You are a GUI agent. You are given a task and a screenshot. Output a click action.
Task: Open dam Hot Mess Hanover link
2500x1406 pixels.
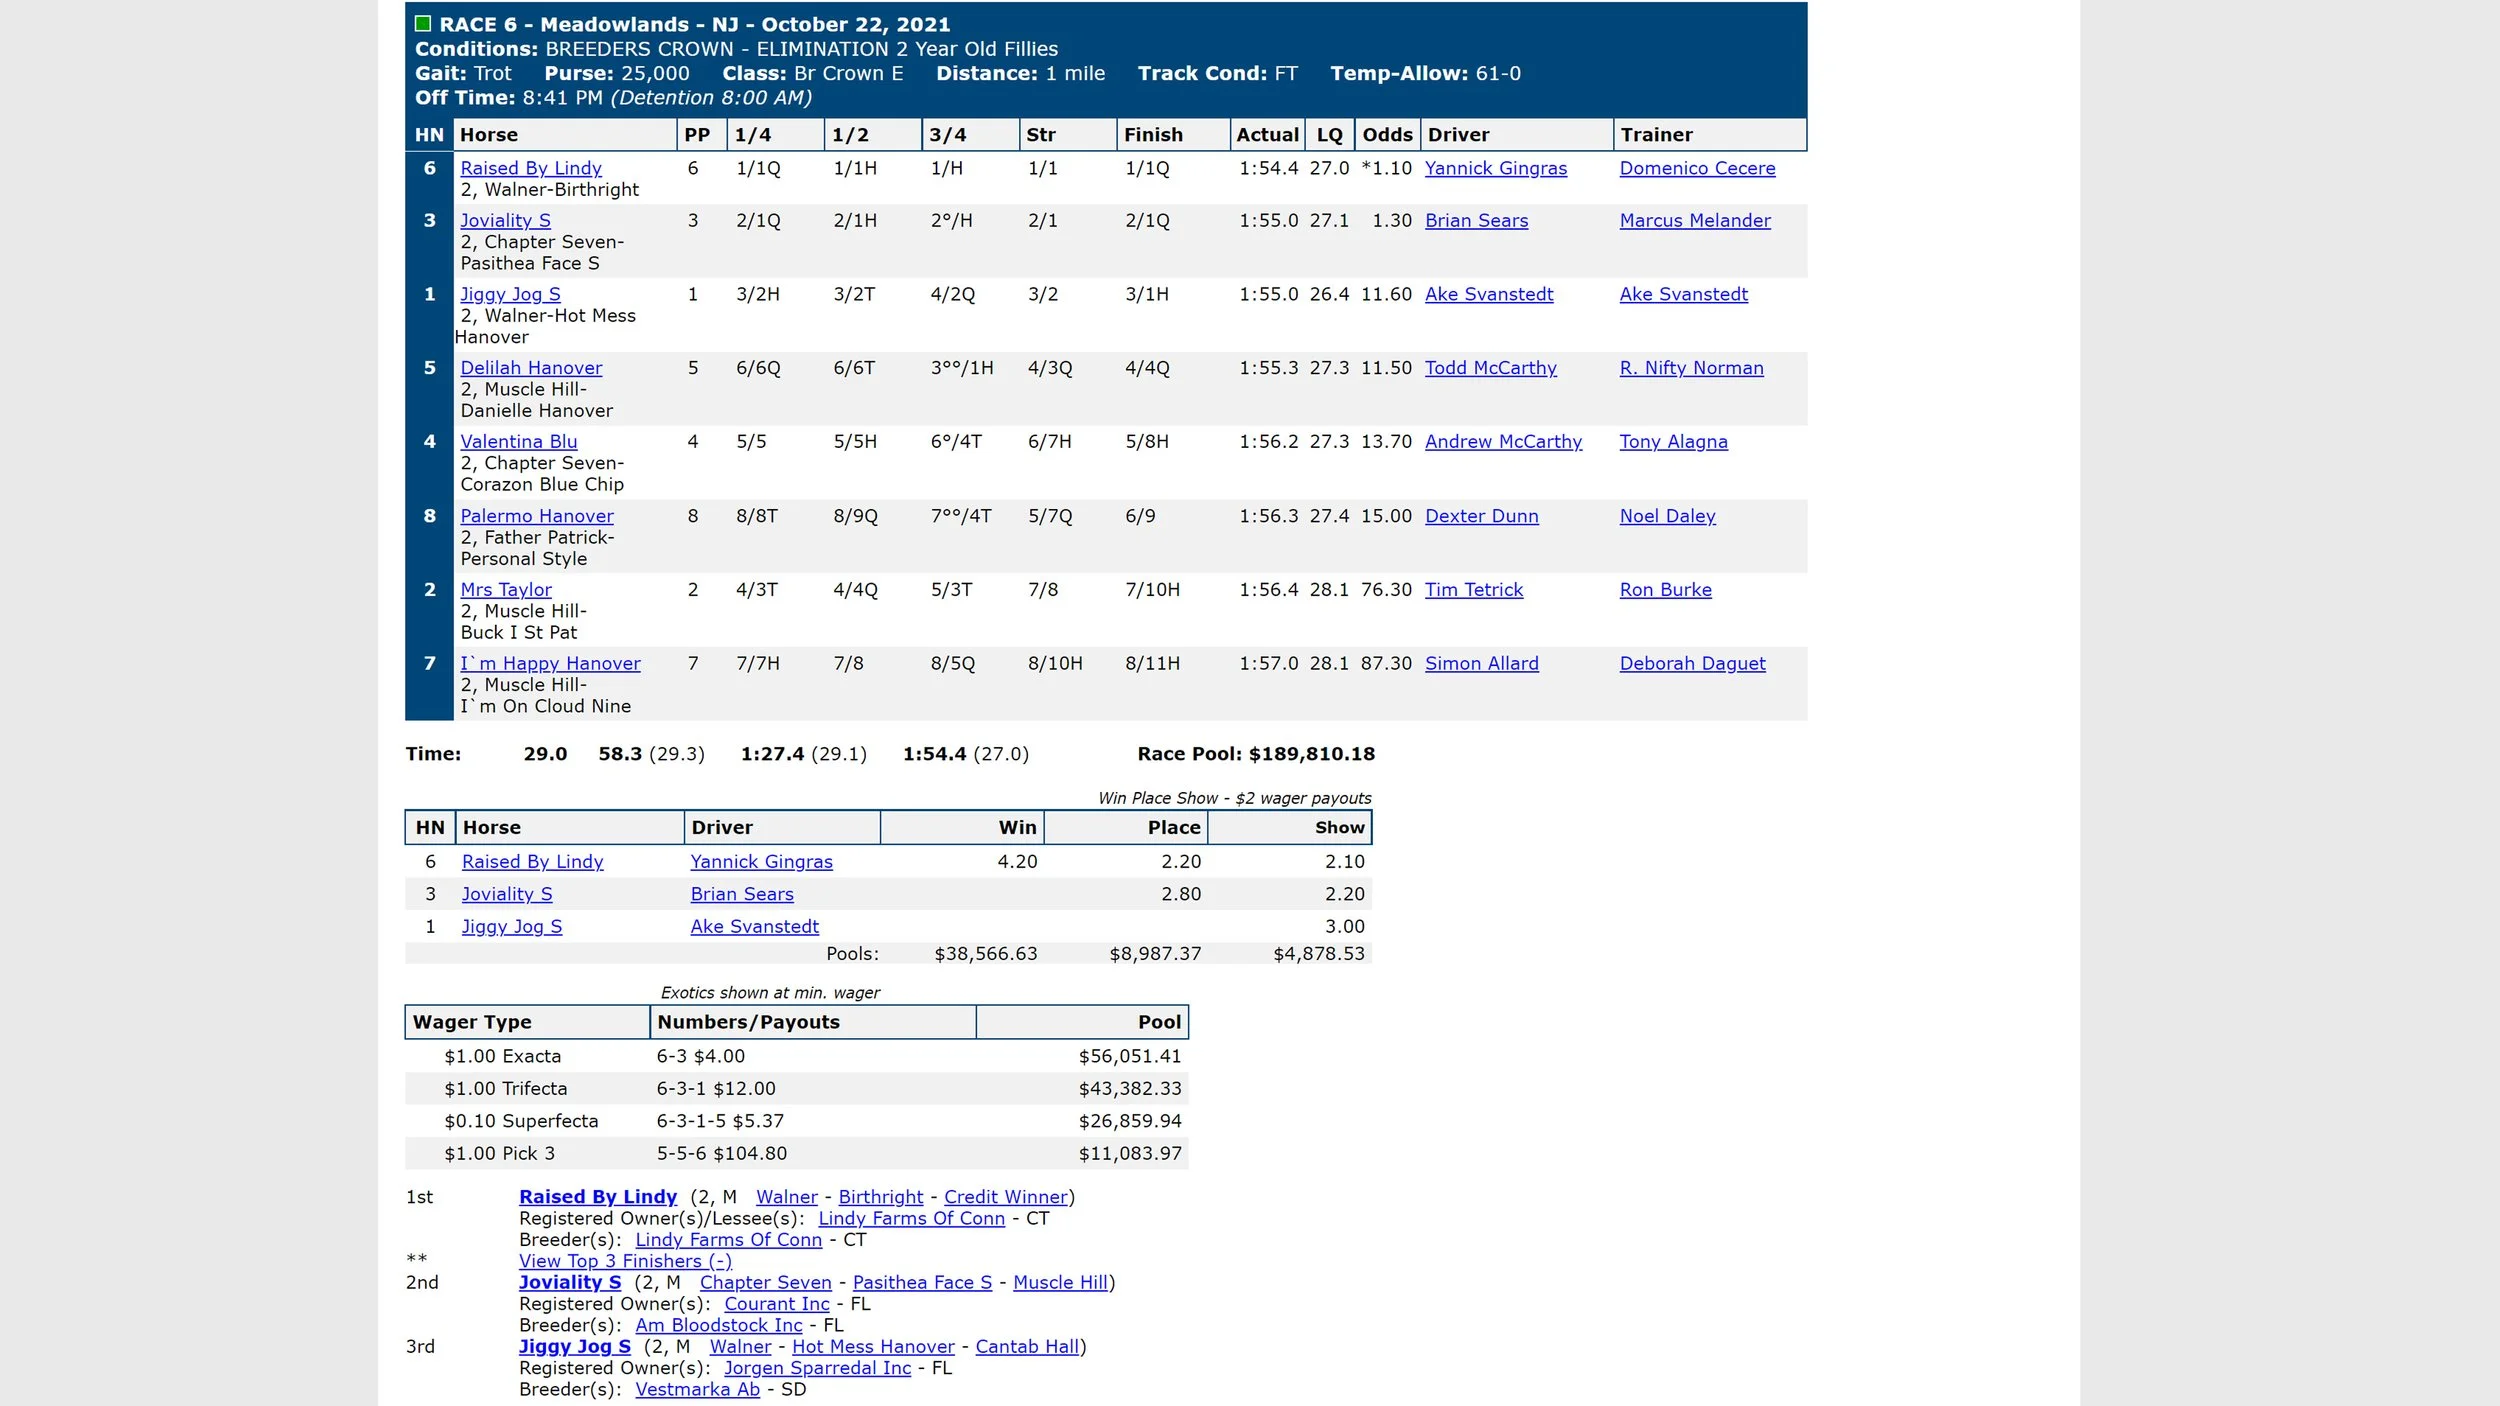874,1346
